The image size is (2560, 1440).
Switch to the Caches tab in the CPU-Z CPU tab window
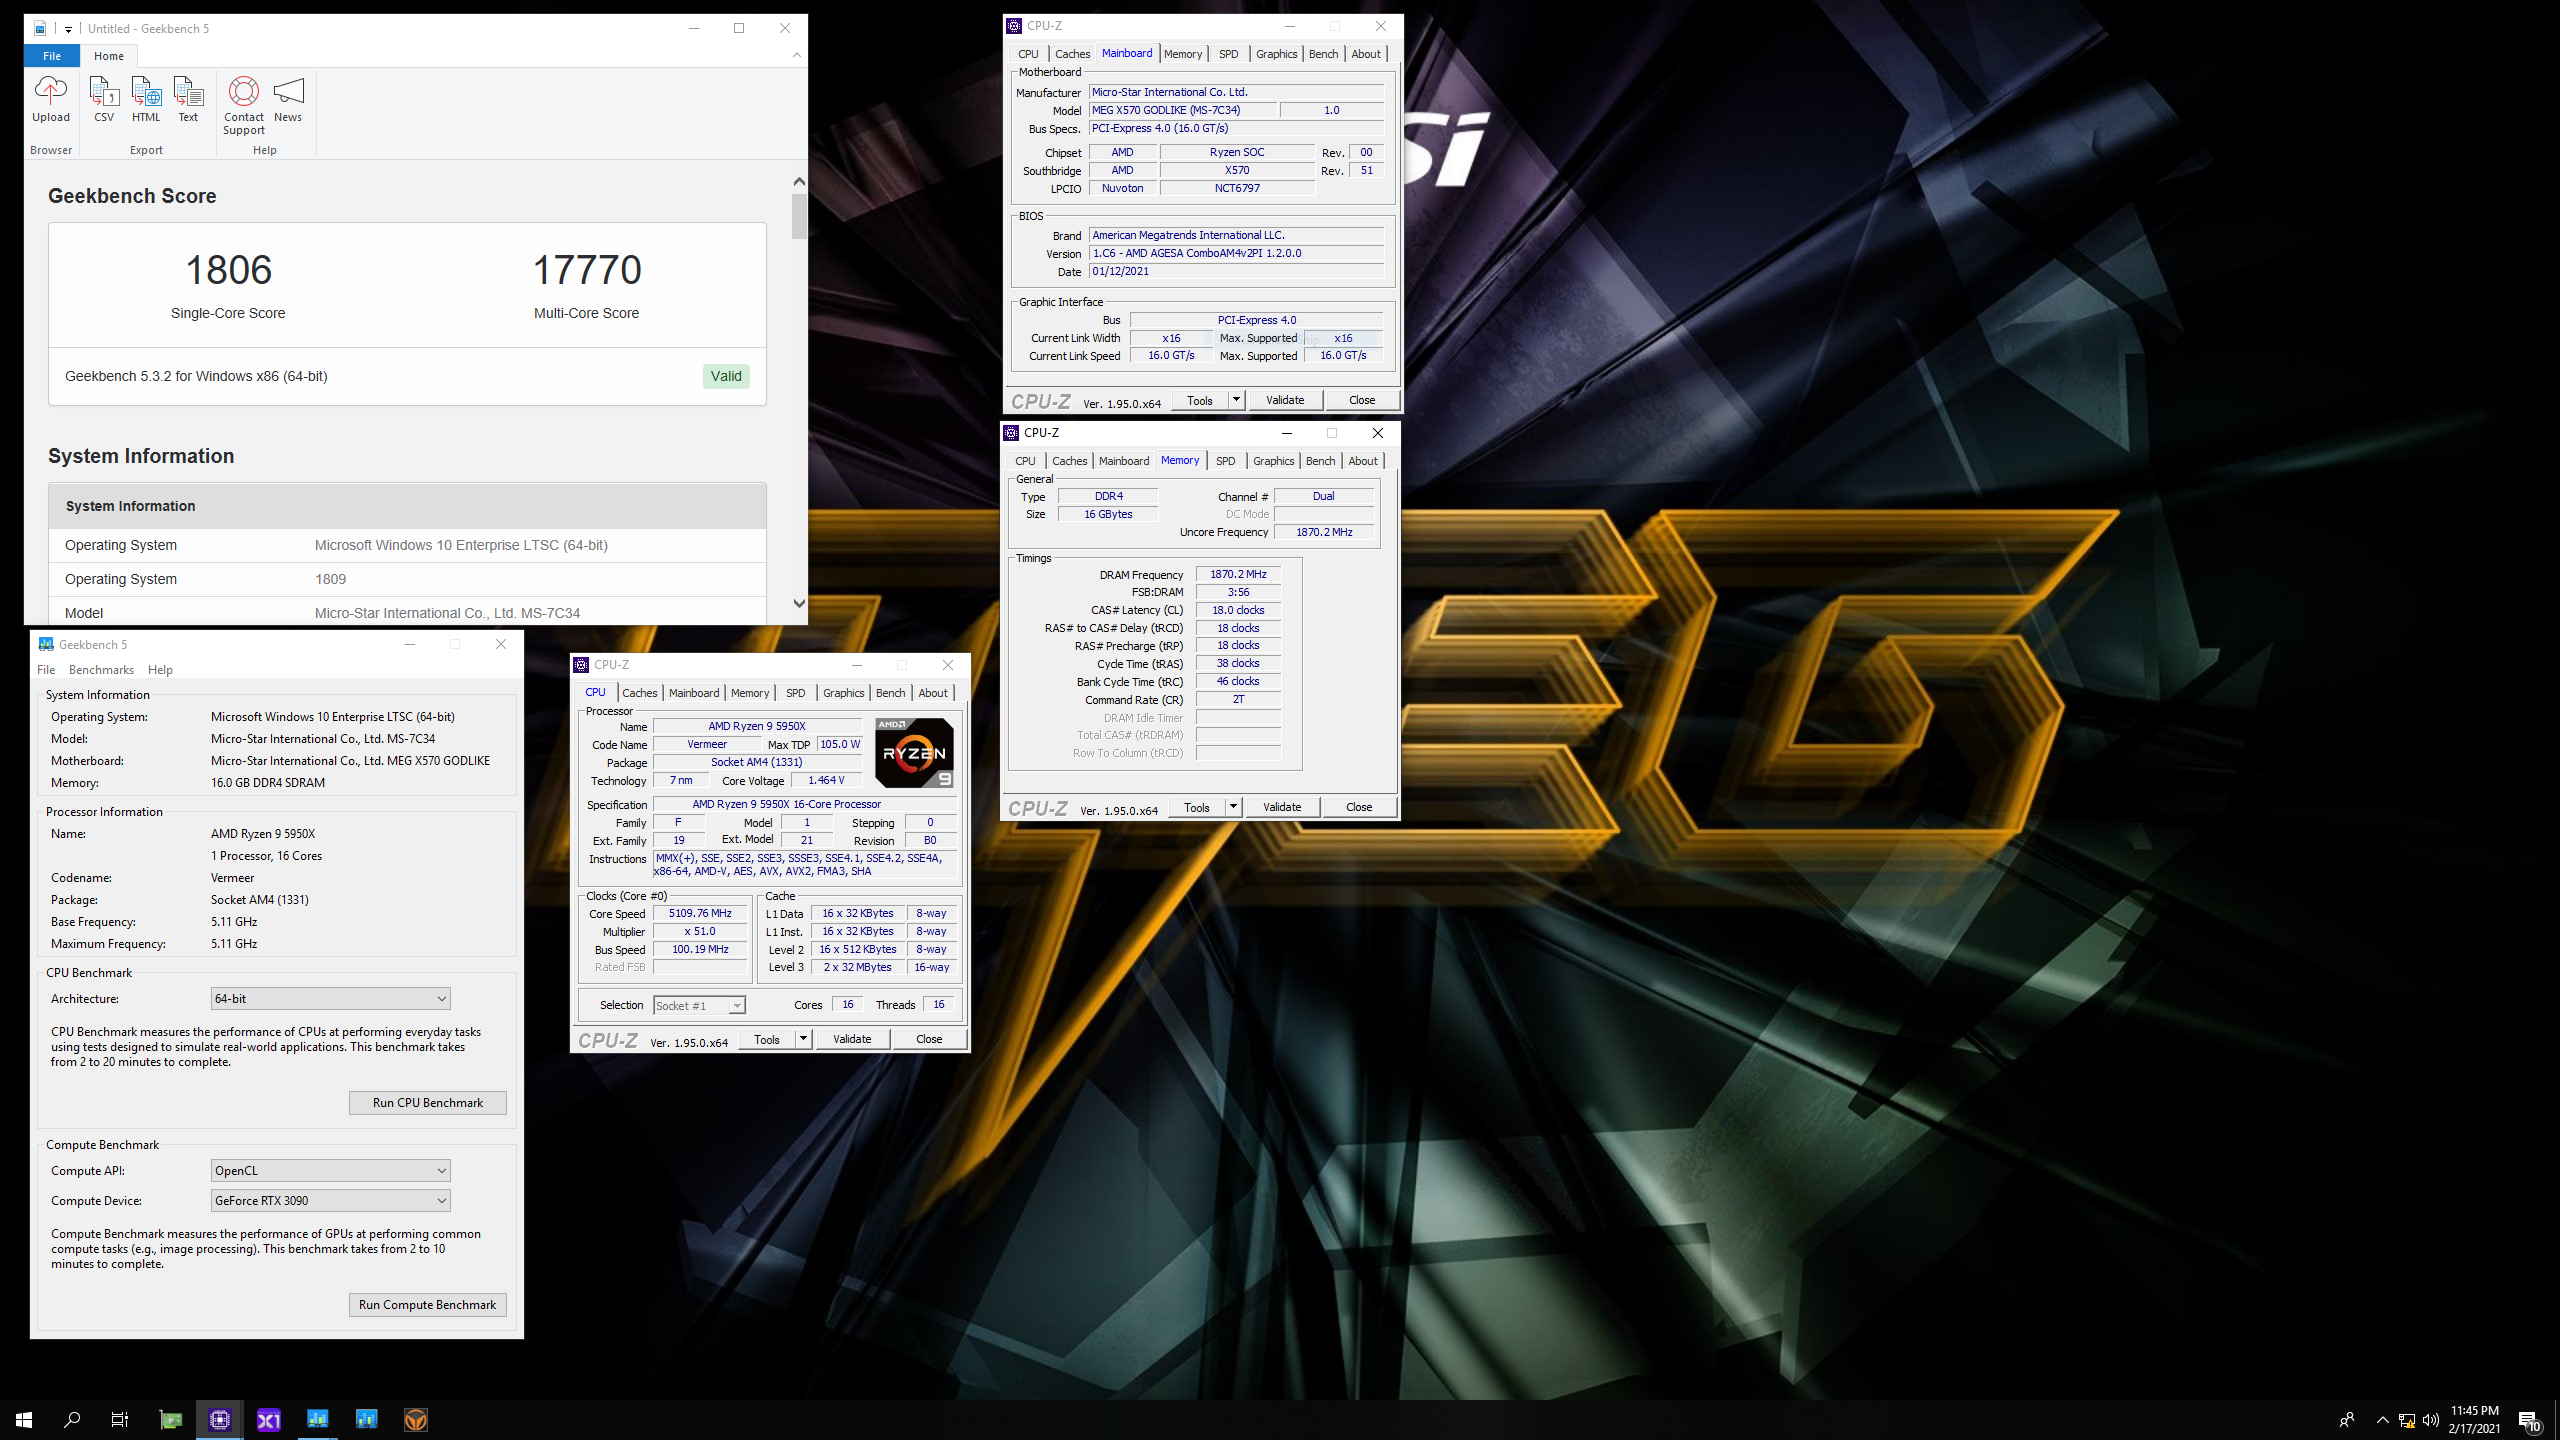click(639, 693)
